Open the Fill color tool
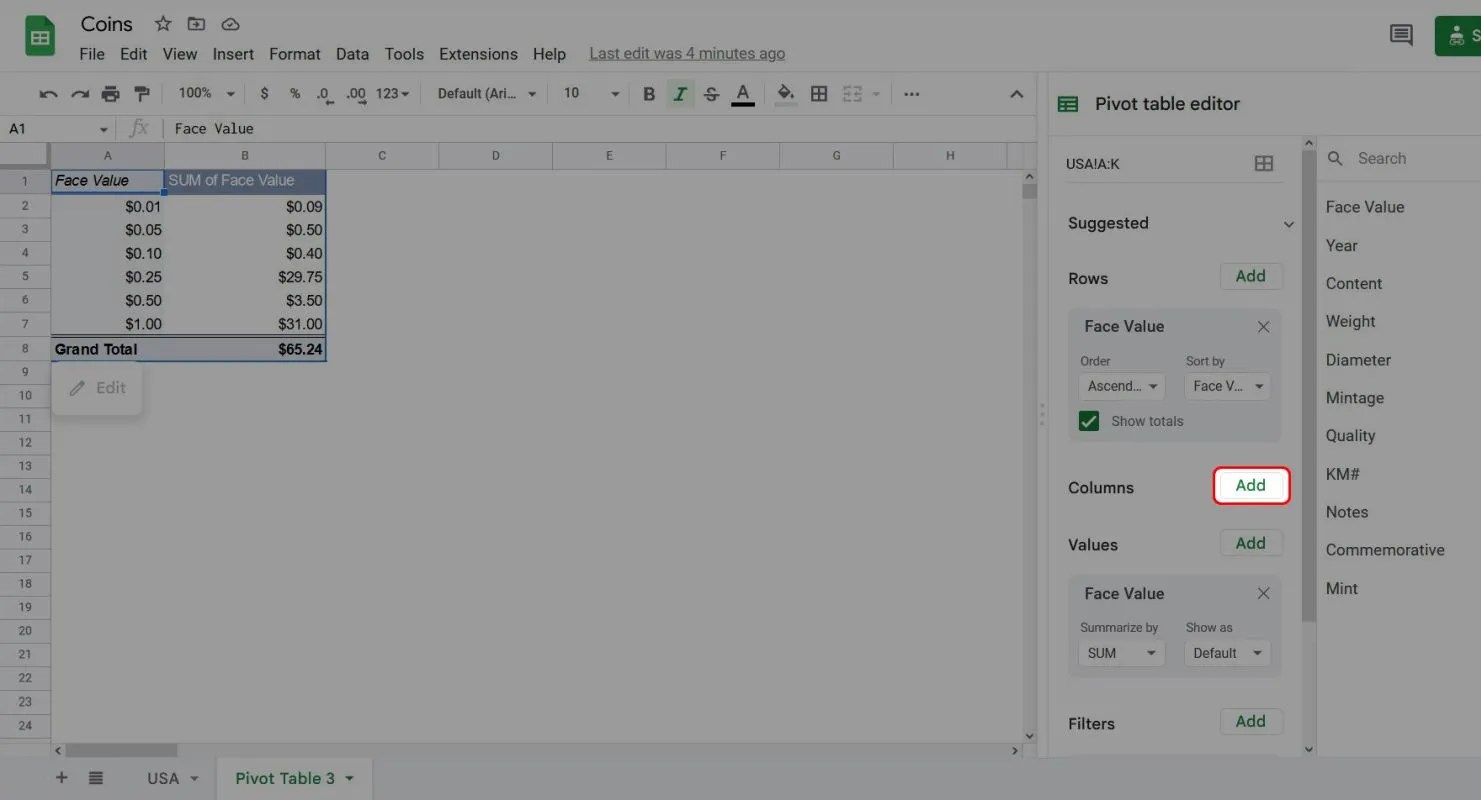Image resolution: width=1481 pixels, height=800 pixels. [x=785, y=93]
